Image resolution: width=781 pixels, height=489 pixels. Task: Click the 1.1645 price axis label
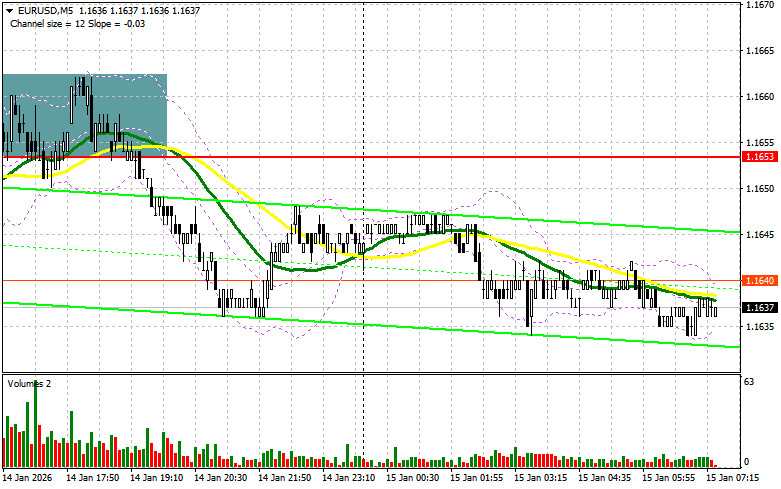pyautogui.click(x=759, y=234)
